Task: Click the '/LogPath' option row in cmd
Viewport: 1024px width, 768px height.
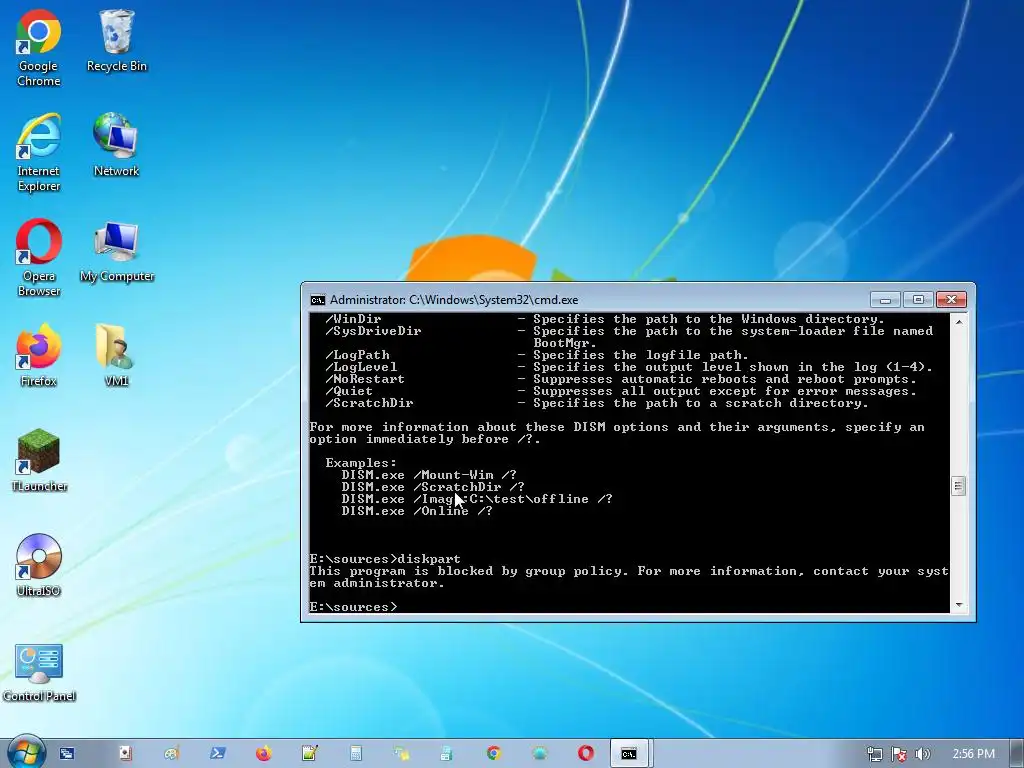Action: tap(537, 355)
